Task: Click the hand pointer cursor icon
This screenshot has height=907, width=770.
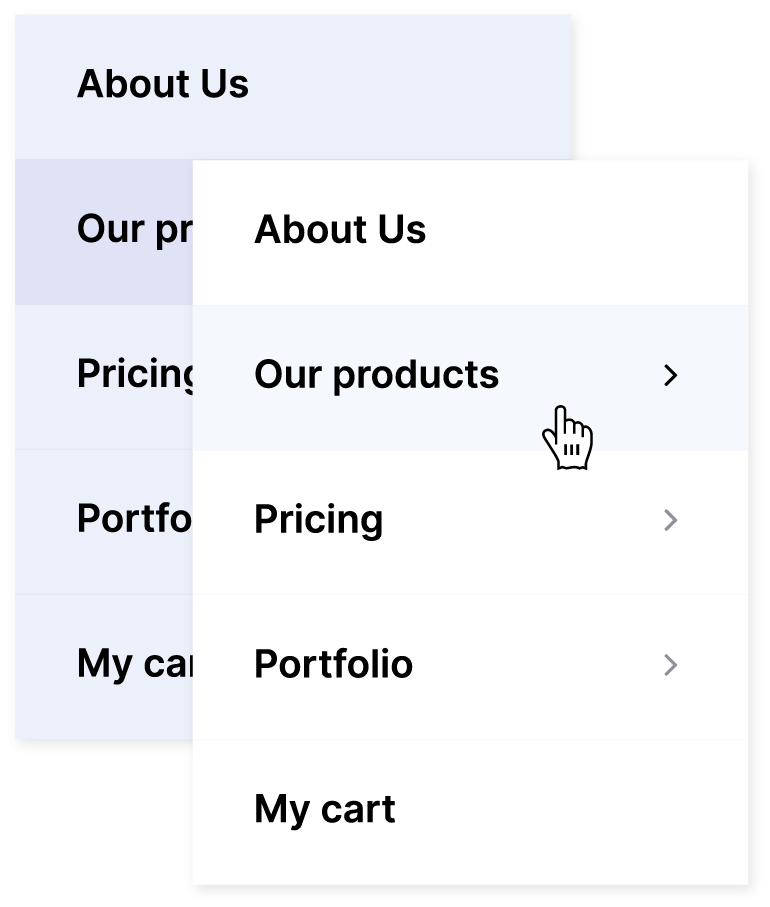Action: point(568,438)
